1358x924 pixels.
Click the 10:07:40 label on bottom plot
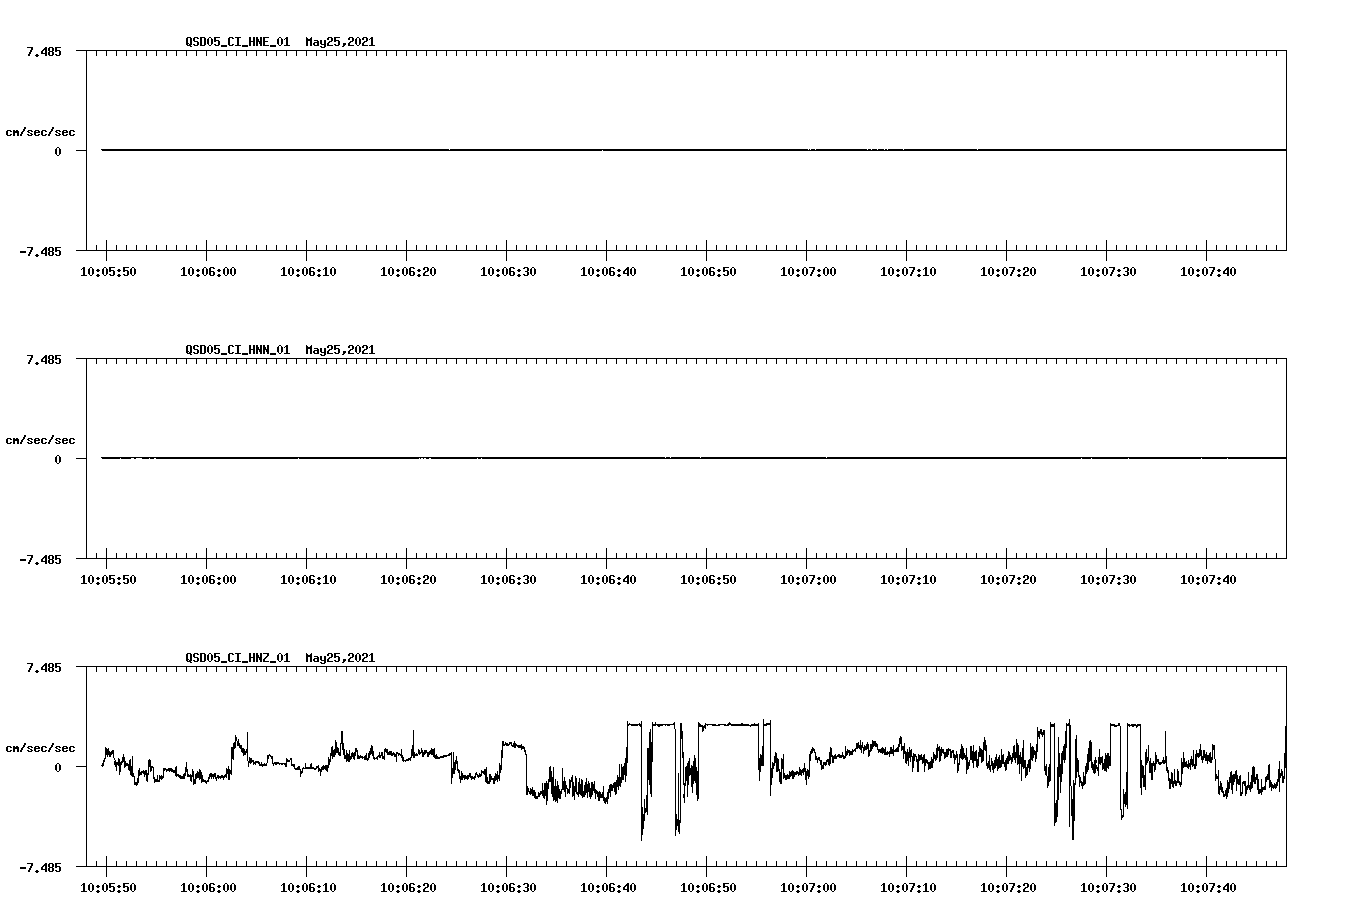(1209, 886)
